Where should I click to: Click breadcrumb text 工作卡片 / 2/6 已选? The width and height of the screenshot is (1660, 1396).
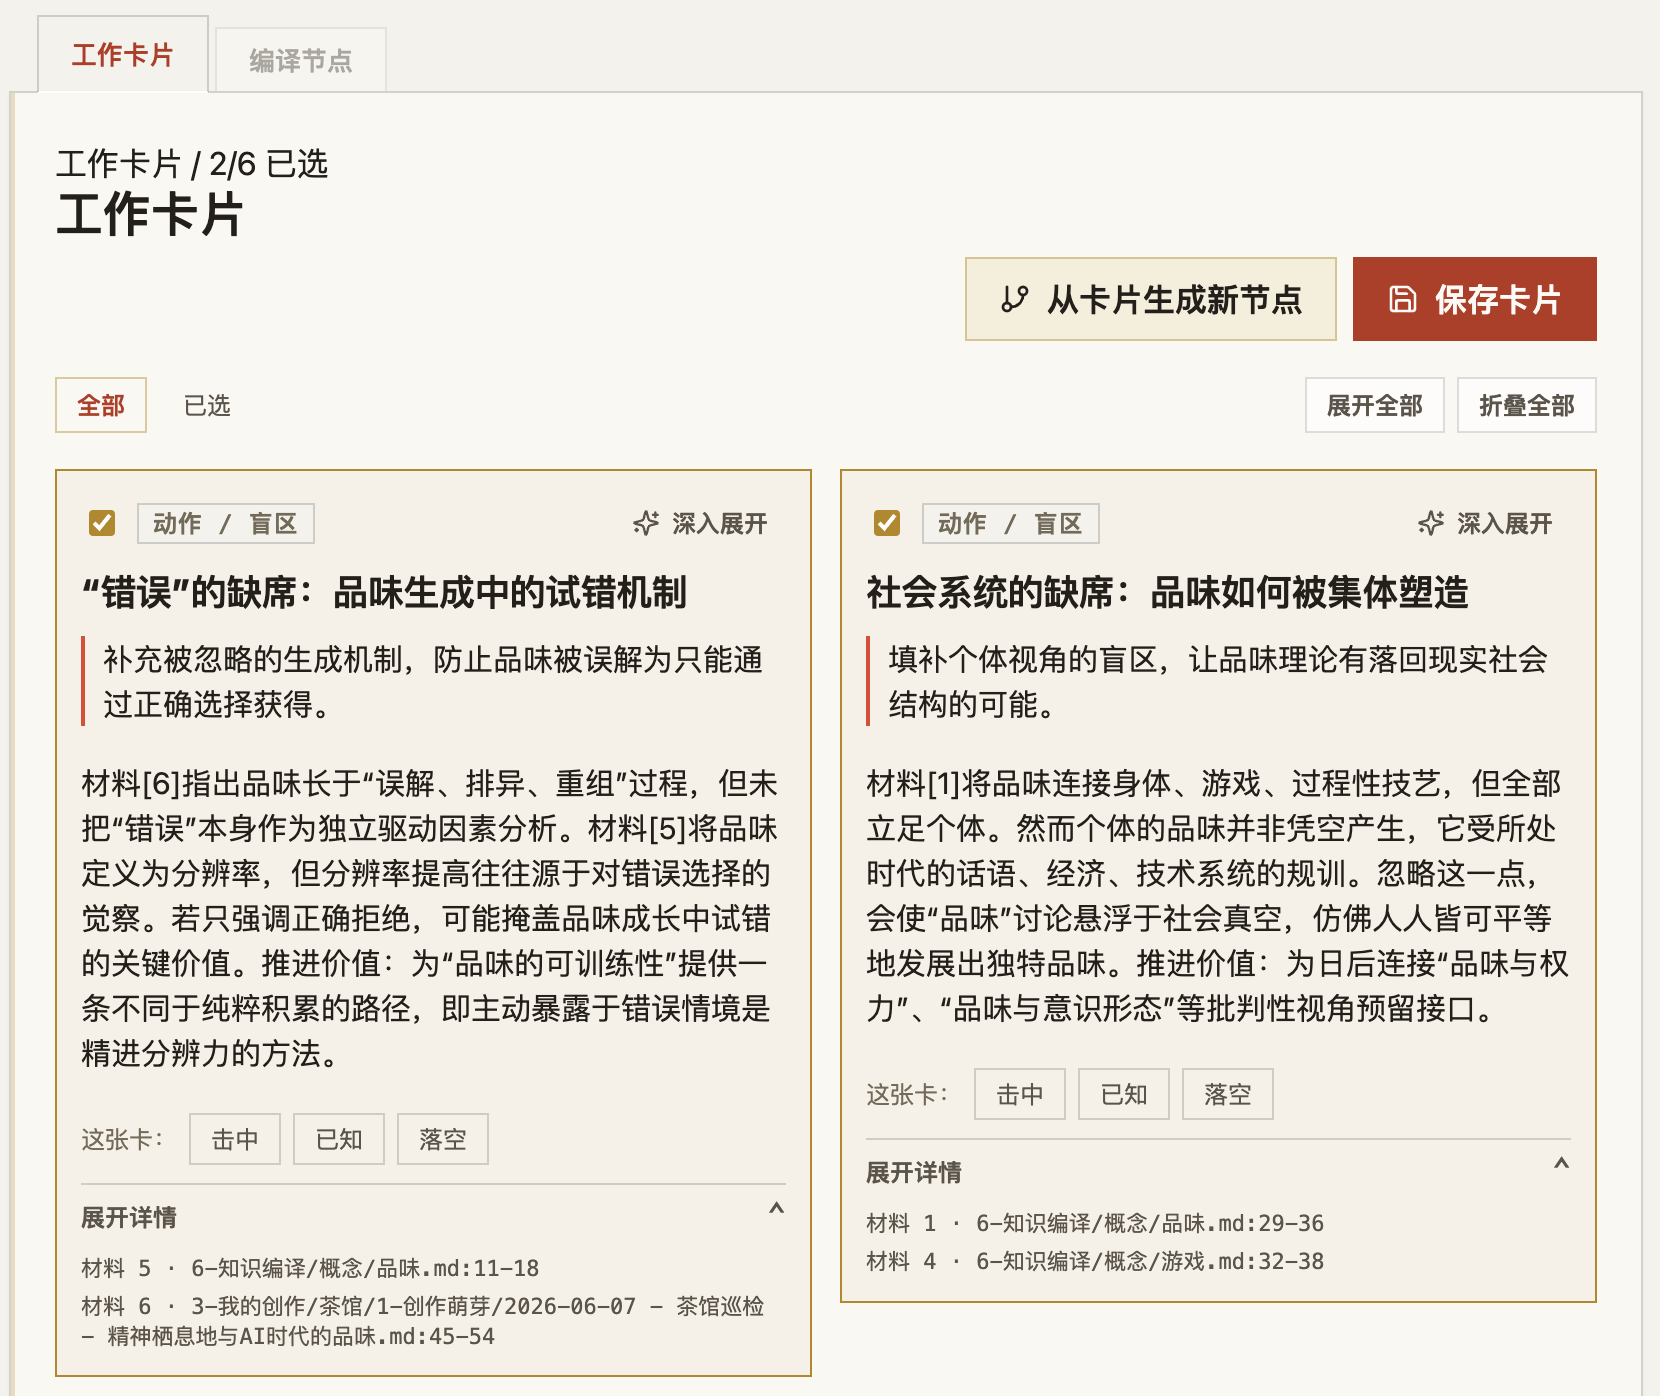pos(192,163)
